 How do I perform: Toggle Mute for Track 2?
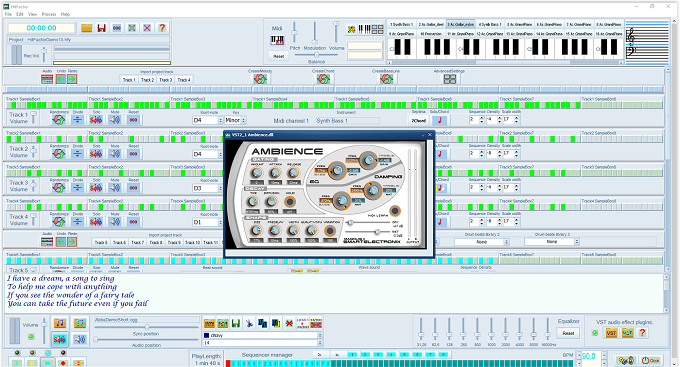[114, 154]
